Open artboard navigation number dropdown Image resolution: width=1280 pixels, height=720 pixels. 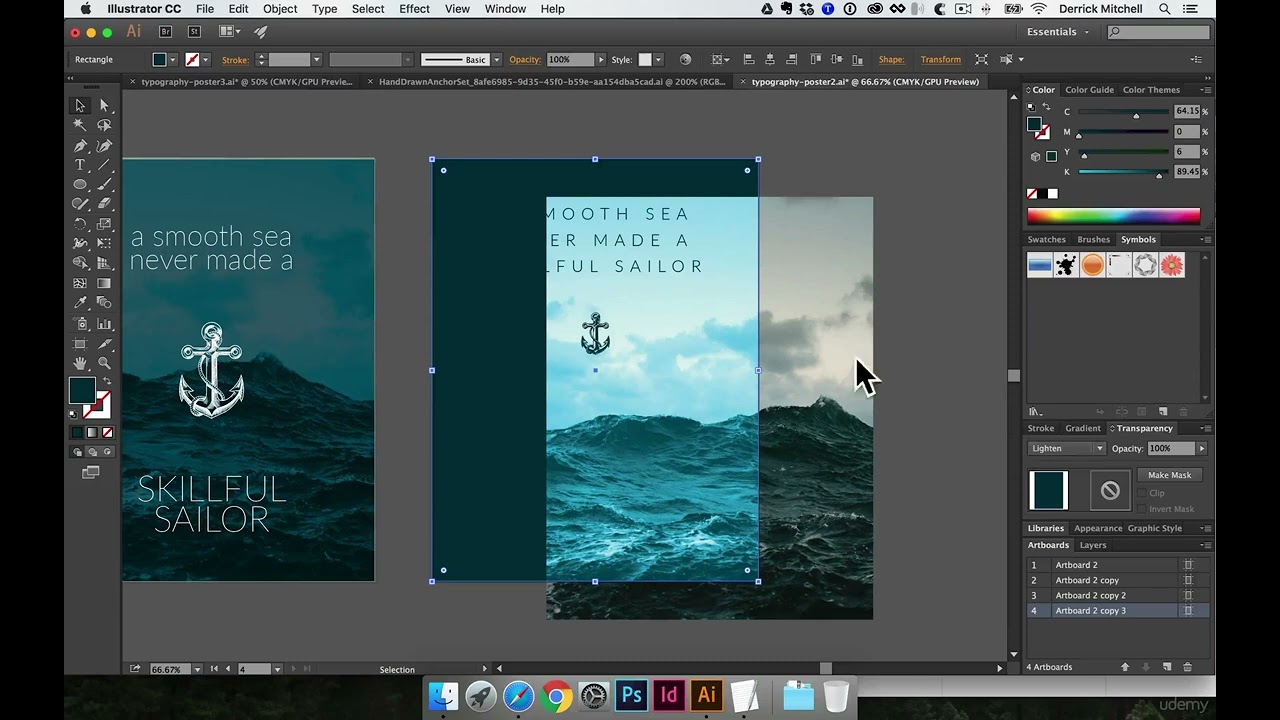(x=277, y=669)
